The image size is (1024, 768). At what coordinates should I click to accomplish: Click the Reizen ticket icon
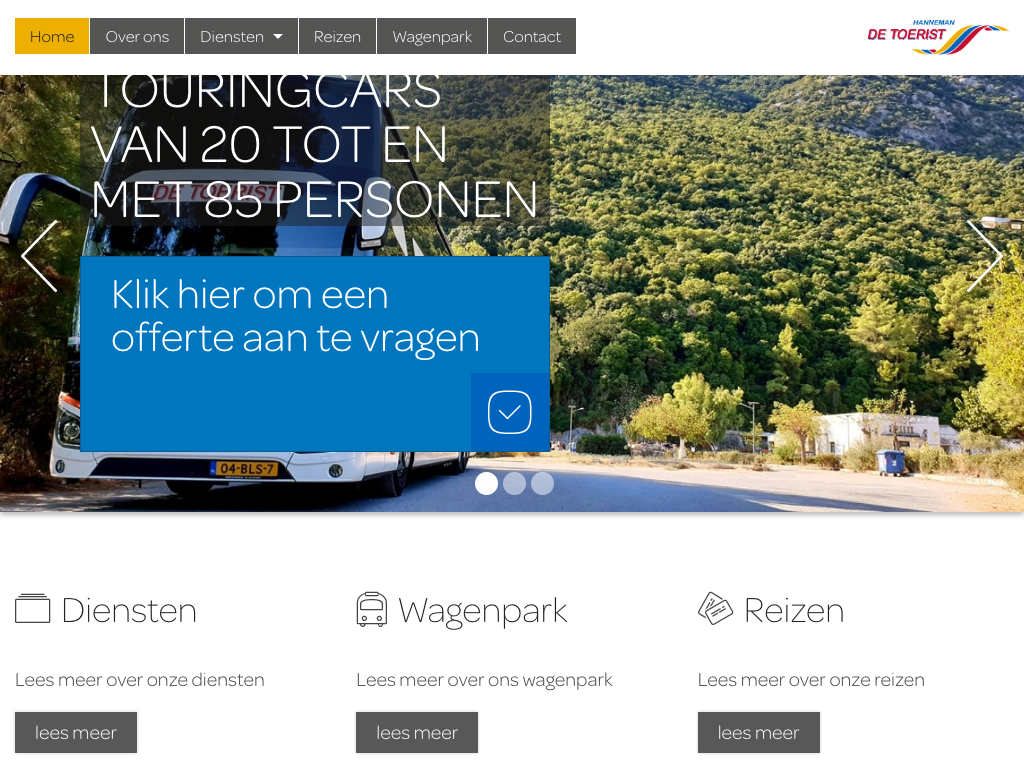click(x=715, y=609)
